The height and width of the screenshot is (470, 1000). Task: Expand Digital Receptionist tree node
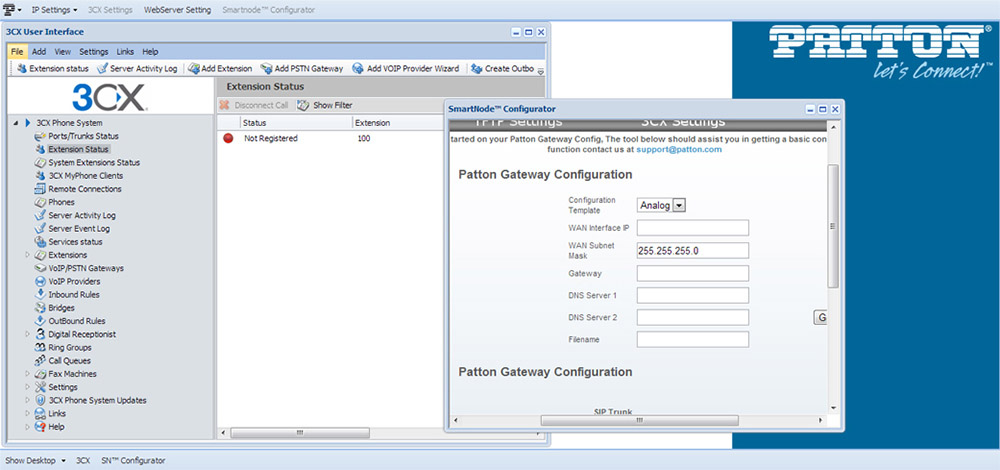27,334
